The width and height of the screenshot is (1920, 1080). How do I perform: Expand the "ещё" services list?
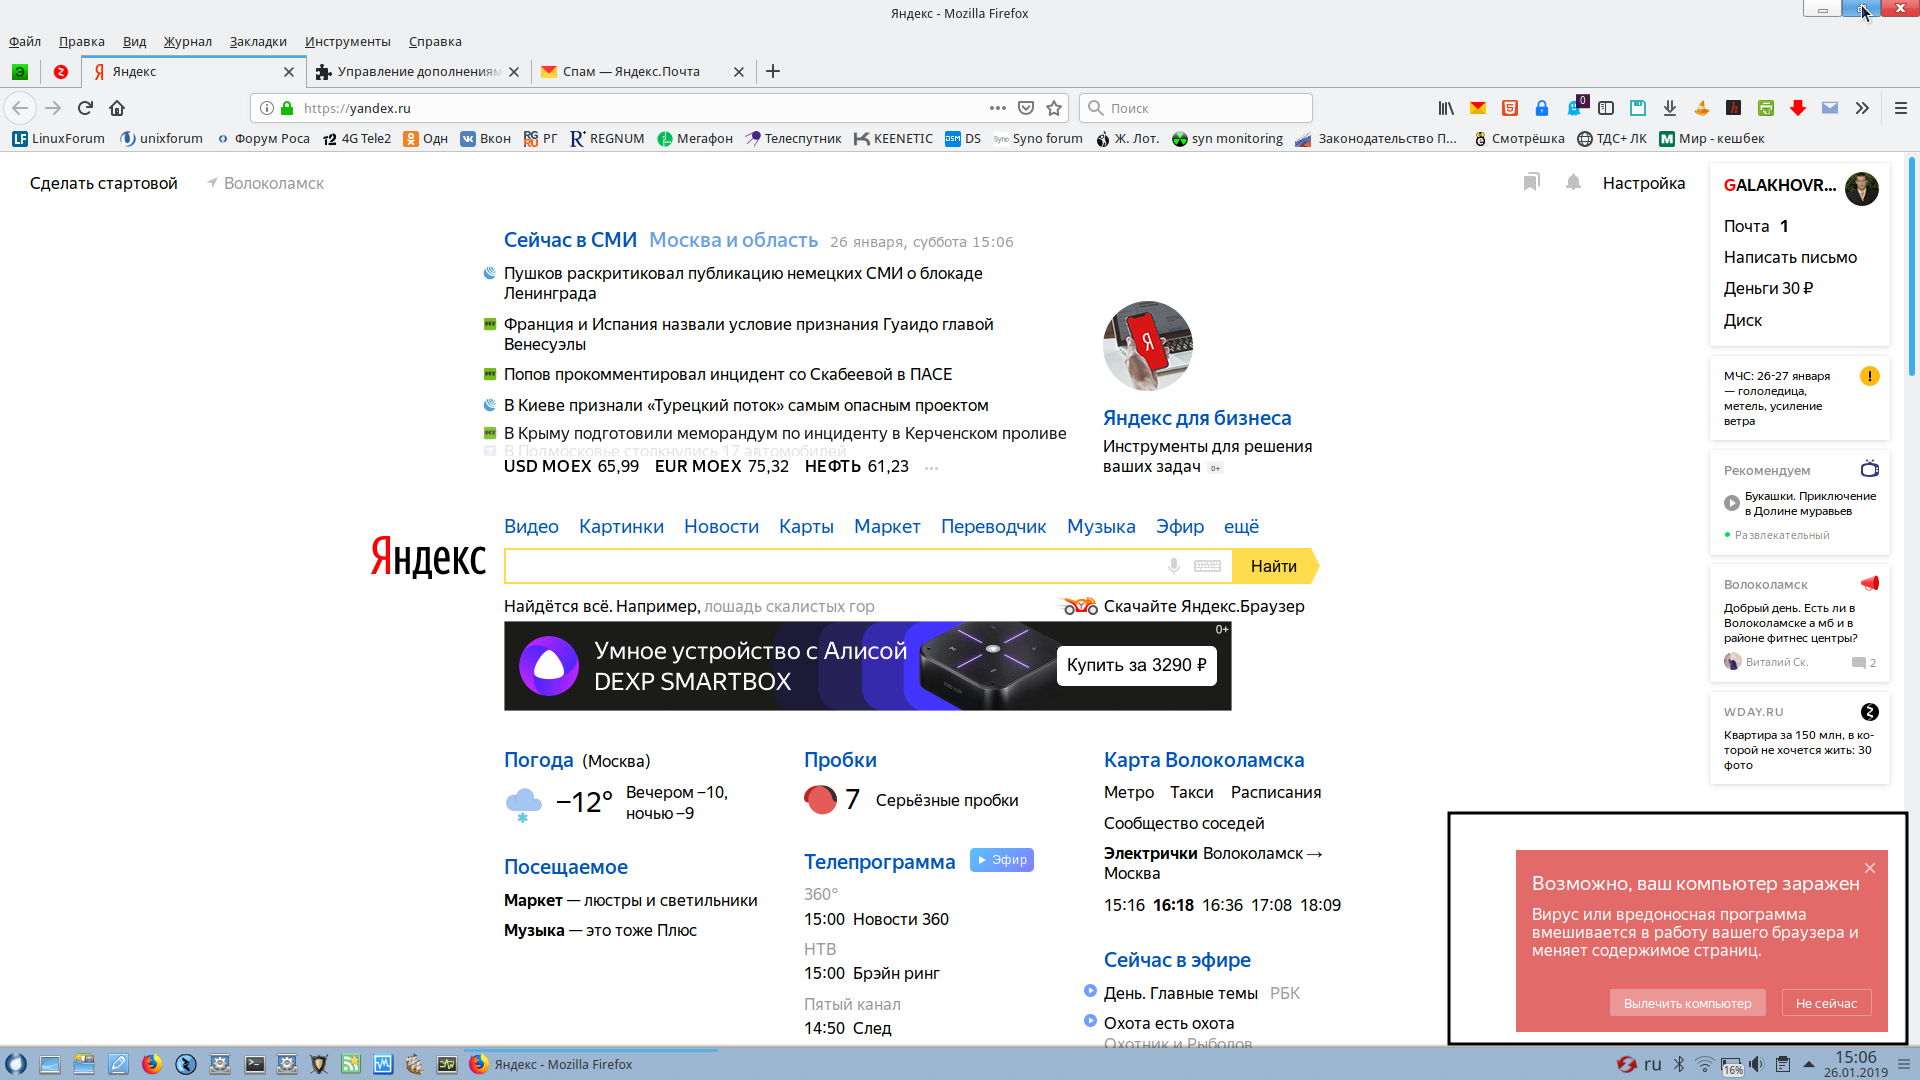tap(1241, 527)
